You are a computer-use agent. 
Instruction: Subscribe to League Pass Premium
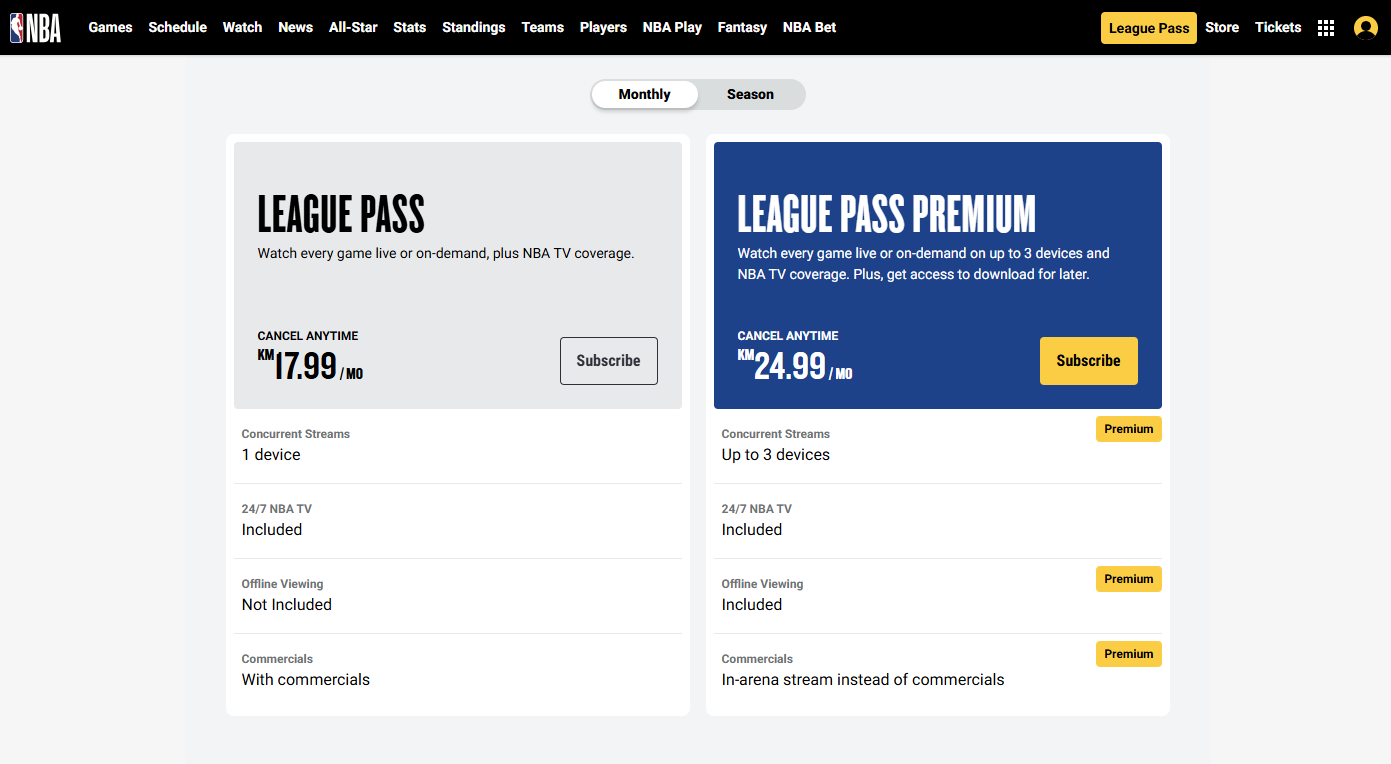(x=1088, y=361)
